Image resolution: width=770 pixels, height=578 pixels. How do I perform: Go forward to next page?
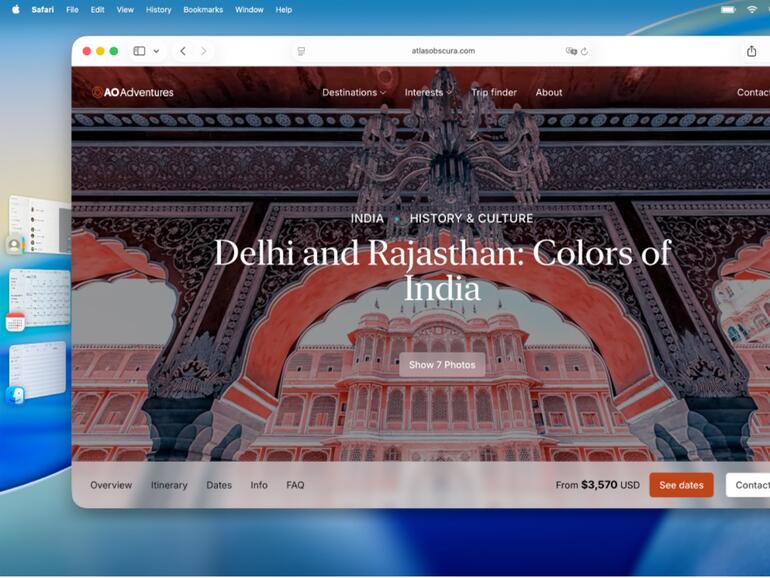(203, 51)
